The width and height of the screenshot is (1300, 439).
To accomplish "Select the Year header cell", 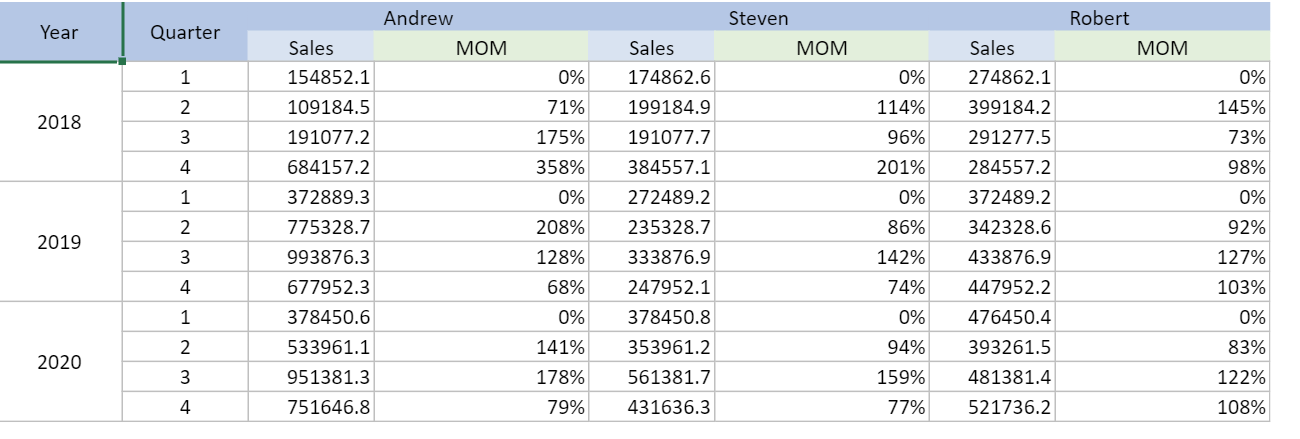I will (x=61, y=32).
